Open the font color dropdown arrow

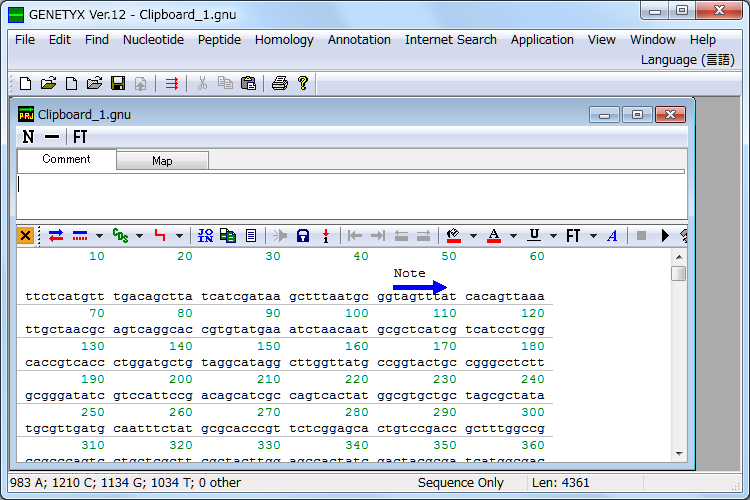point(513,235)
